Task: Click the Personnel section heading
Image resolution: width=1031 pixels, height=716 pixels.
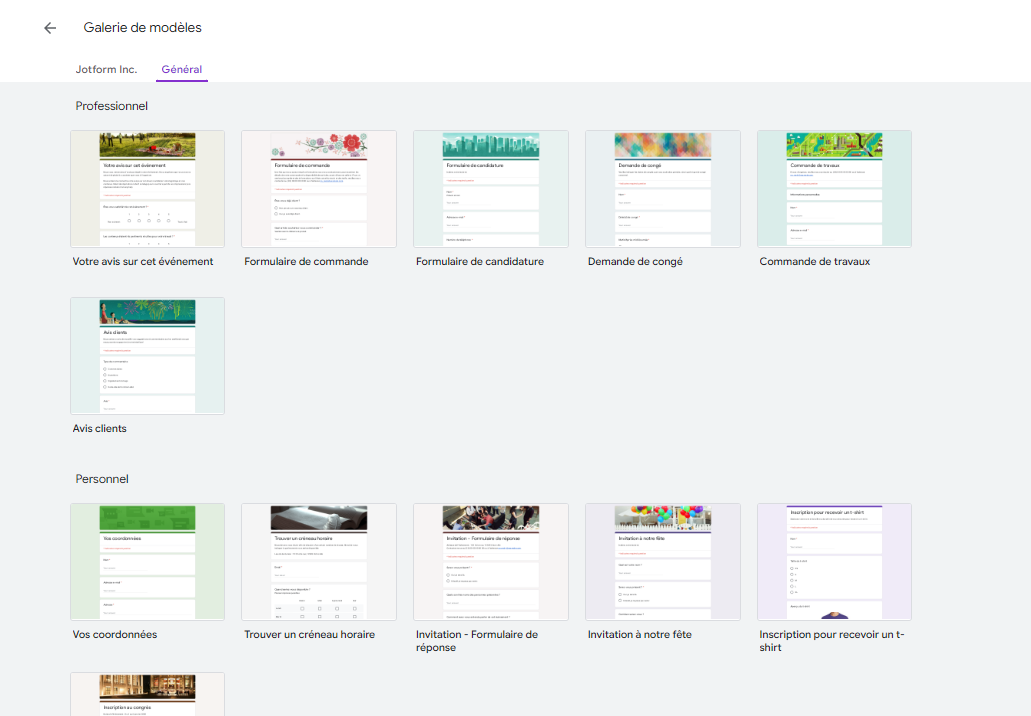Action: pos(102,479)
